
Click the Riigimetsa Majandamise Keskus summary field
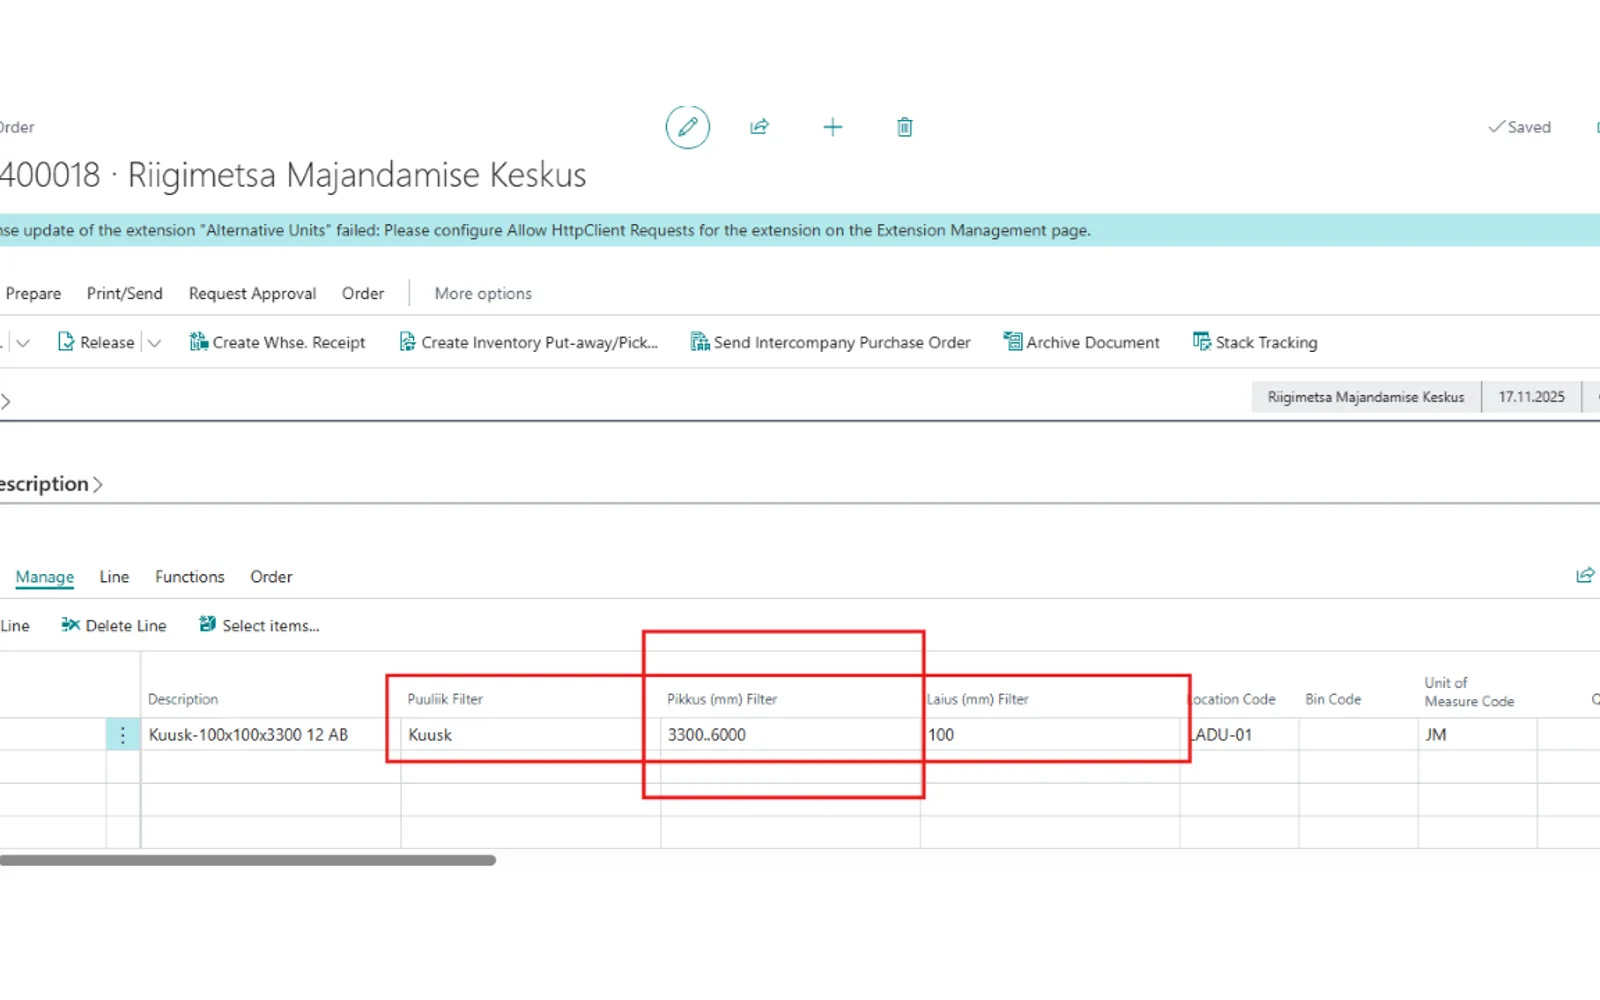coord(1366,397)
